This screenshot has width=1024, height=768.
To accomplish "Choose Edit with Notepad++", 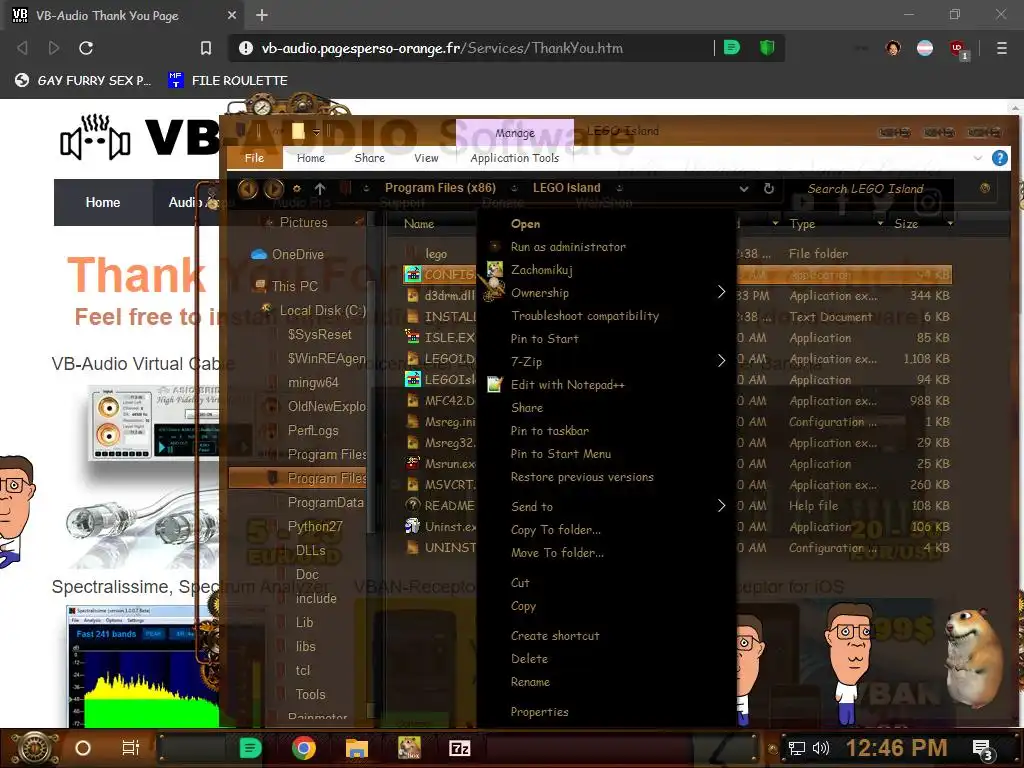I will point(568,385).
